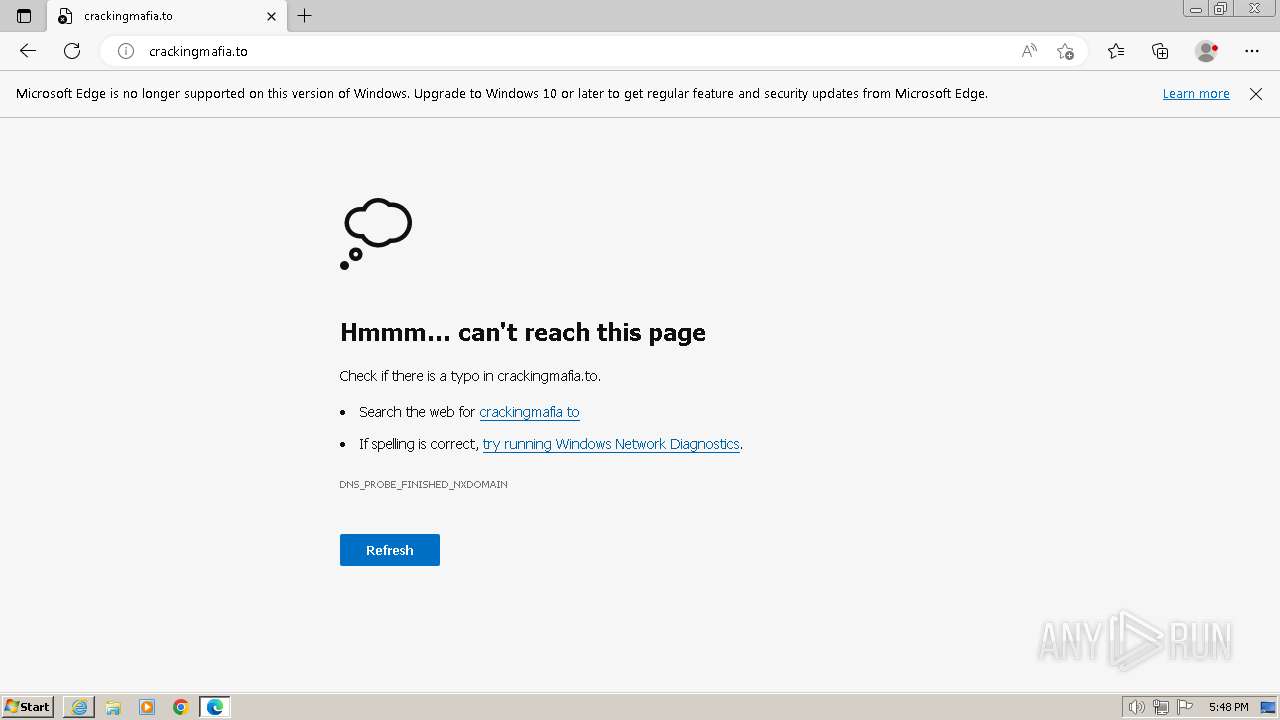Open Action Center flag tray icon
Screen dimensions: 1280x720
pos(1185,707)
